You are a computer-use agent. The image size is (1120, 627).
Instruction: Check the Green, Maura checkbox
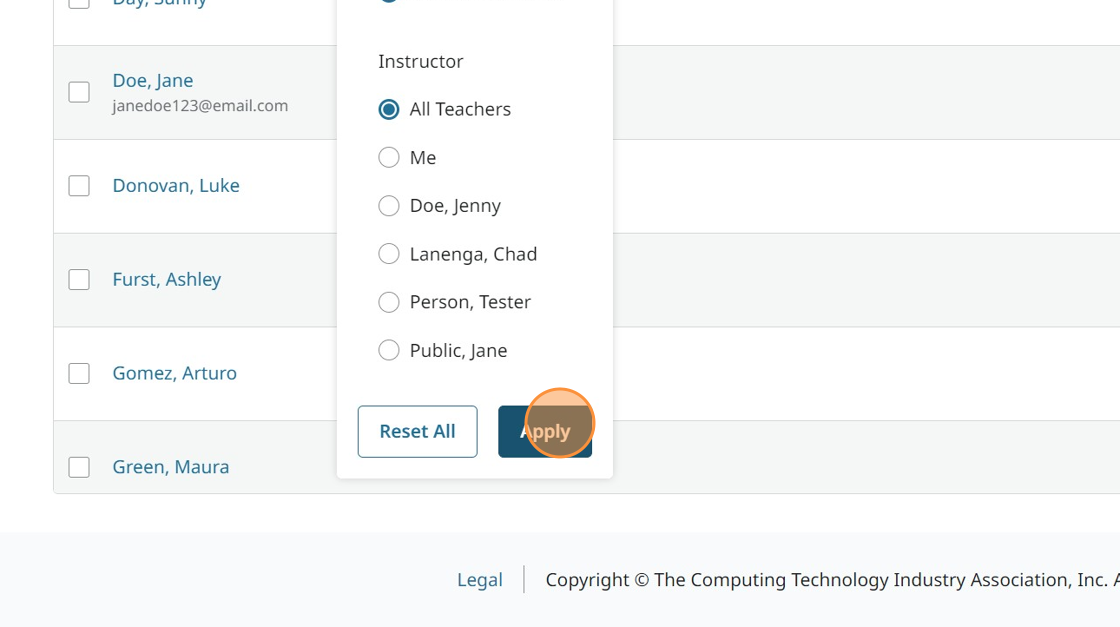point(79,467)
